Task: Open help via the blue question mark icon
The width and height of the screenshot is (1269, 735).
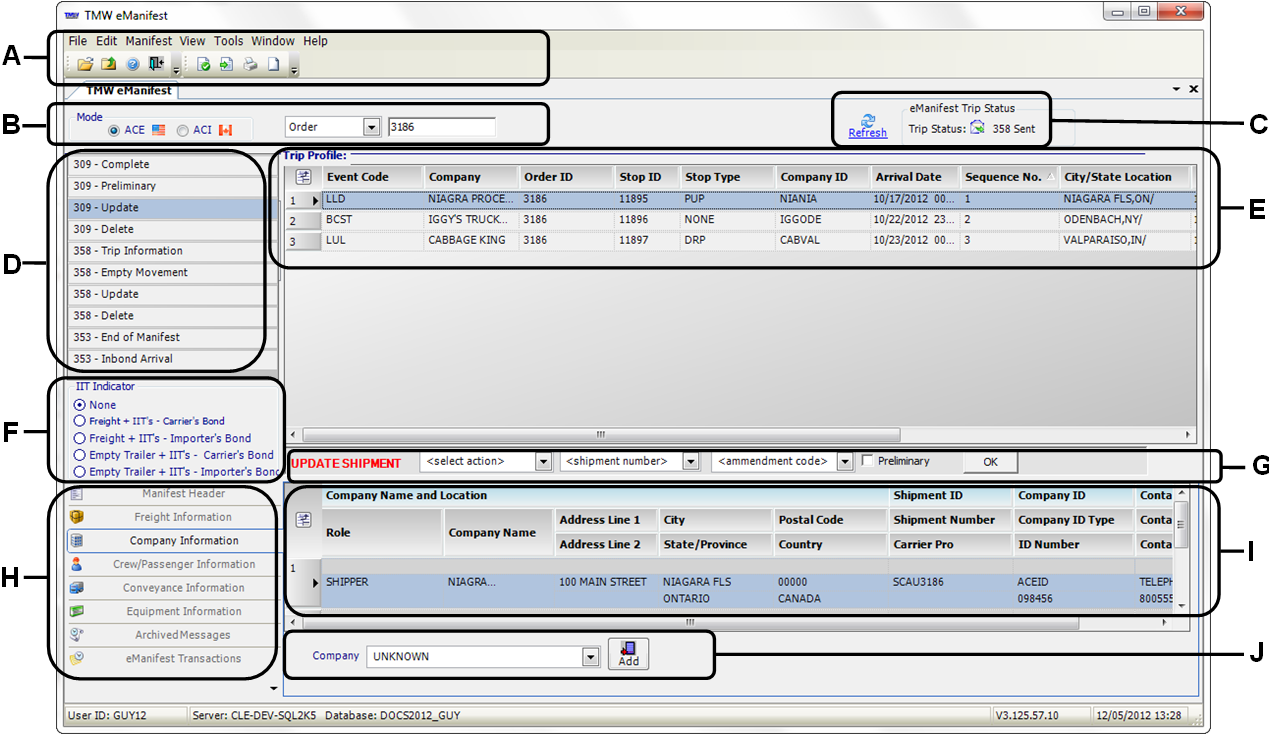Action: pyautogui.click(x=132, y=65)
